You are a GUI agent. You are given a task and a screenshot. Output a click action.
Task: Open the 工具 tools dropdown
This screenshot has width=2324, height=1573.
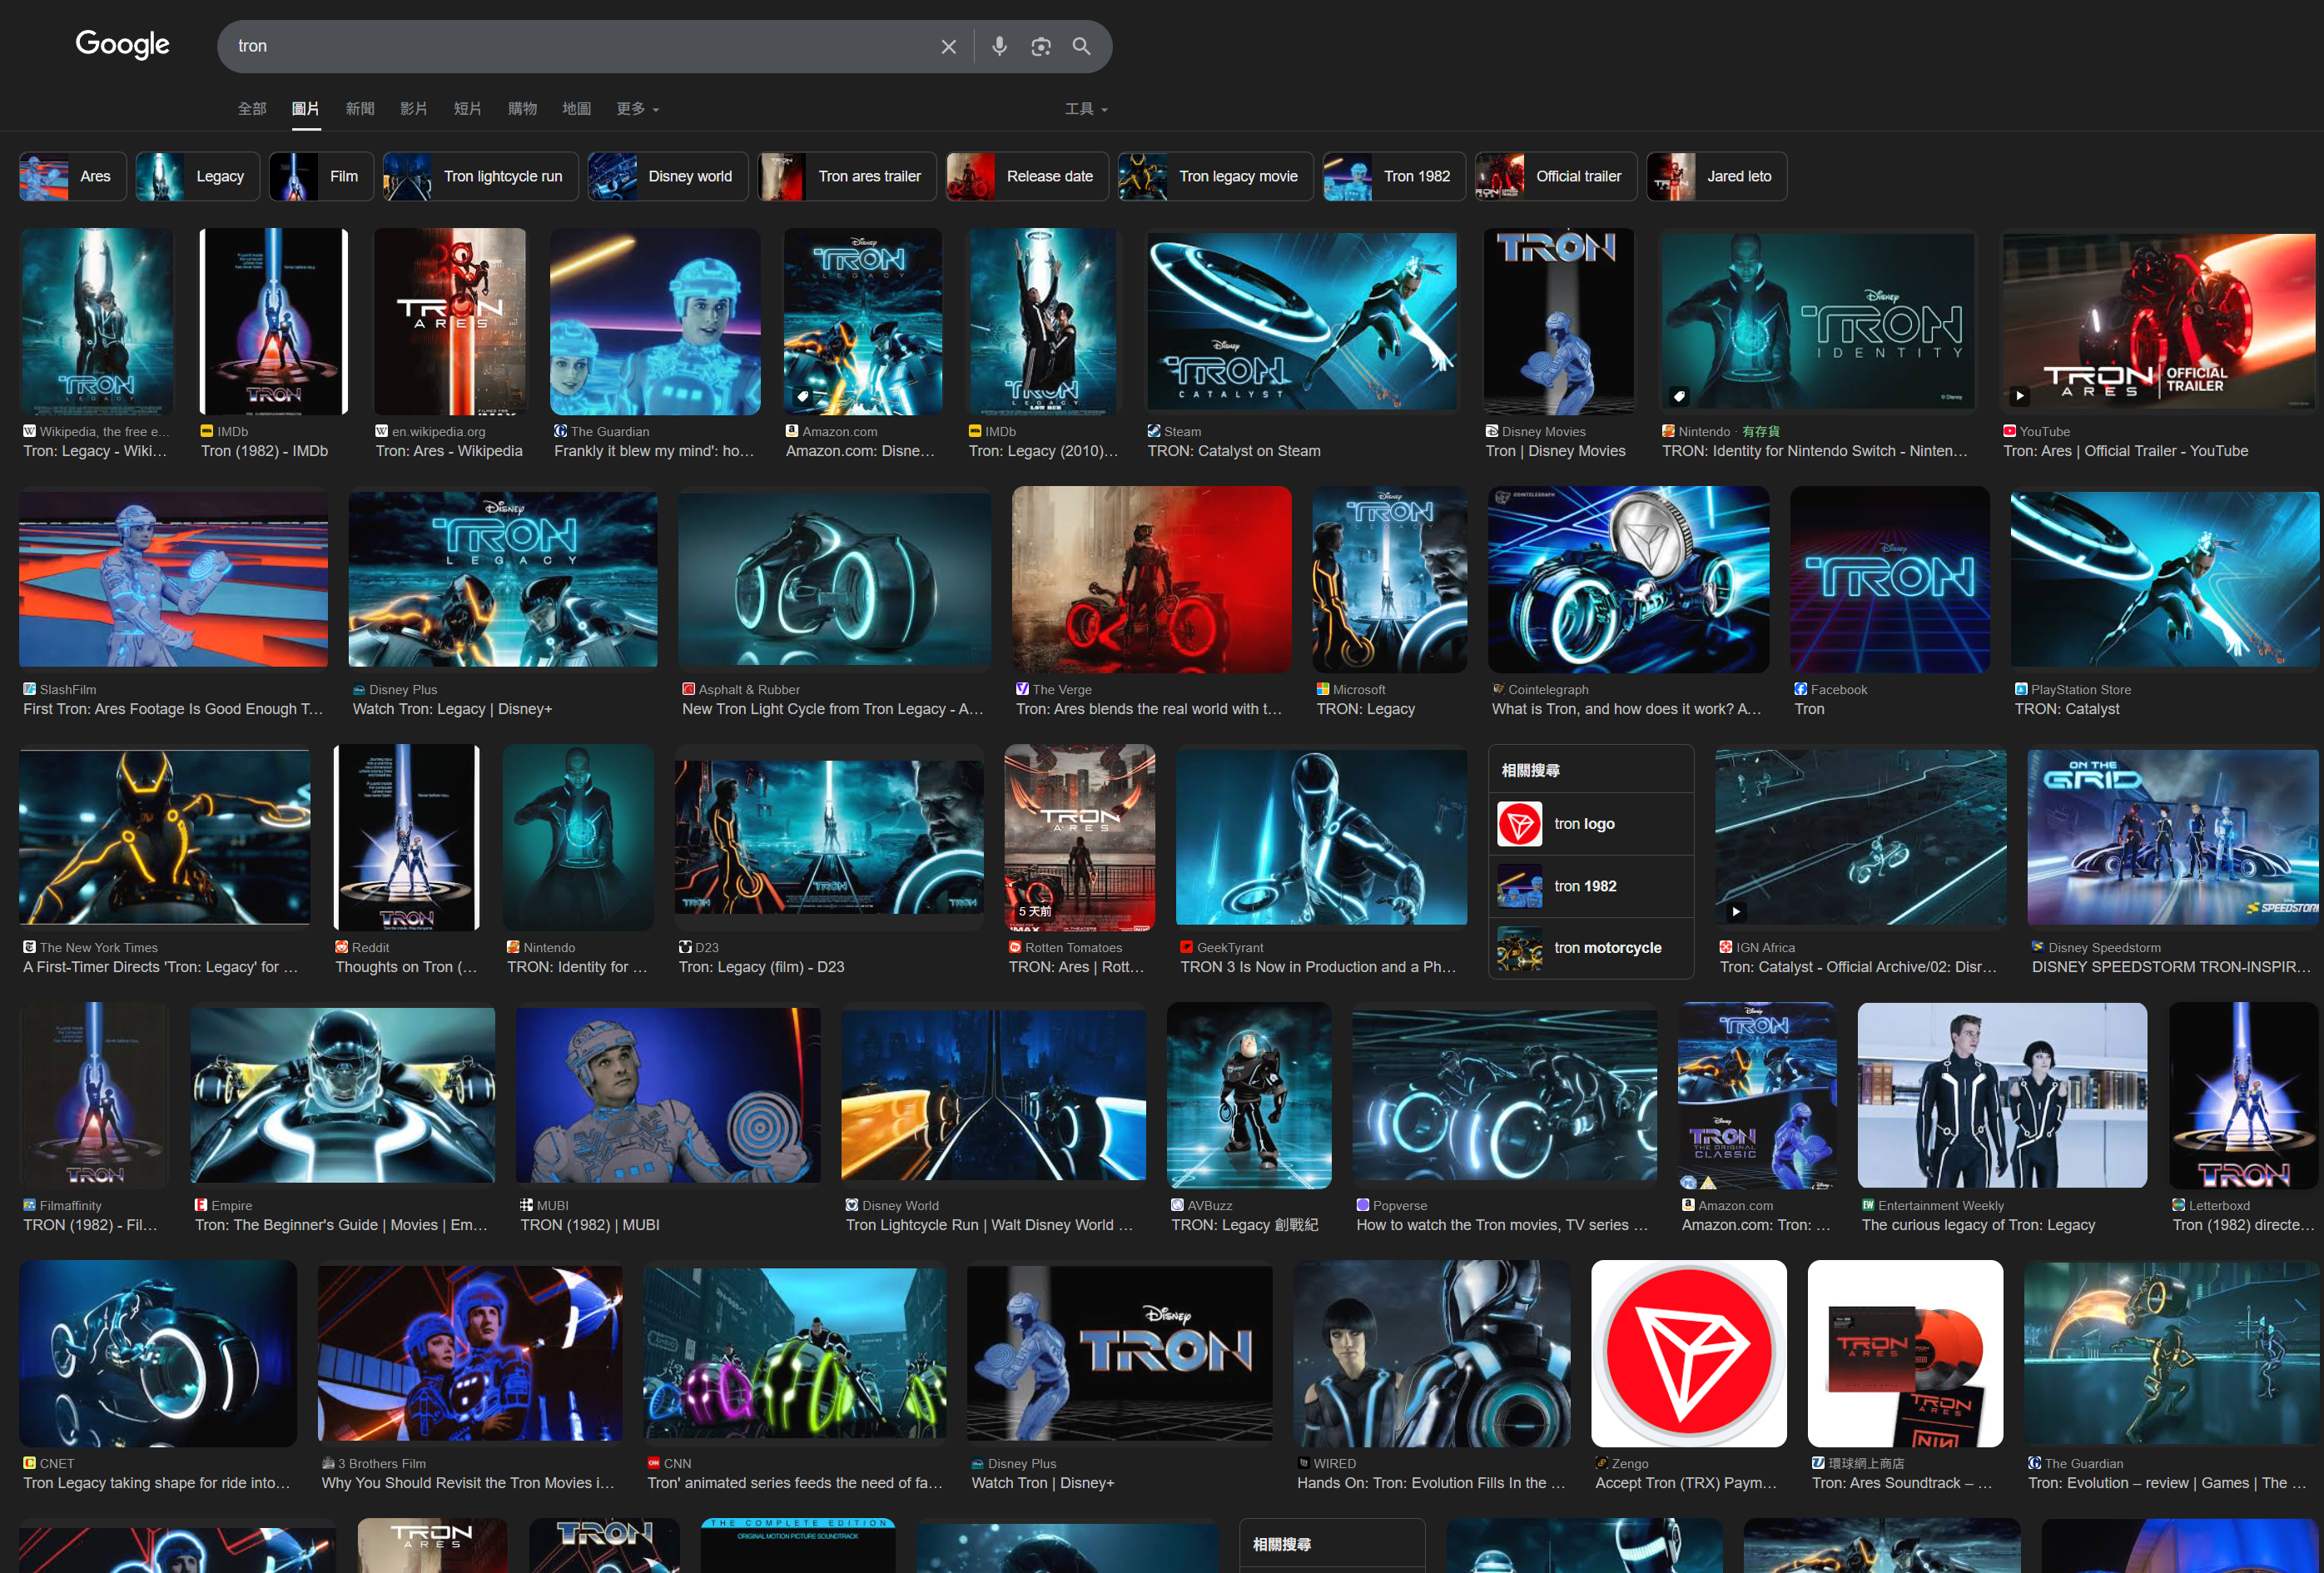(1086, 108)
